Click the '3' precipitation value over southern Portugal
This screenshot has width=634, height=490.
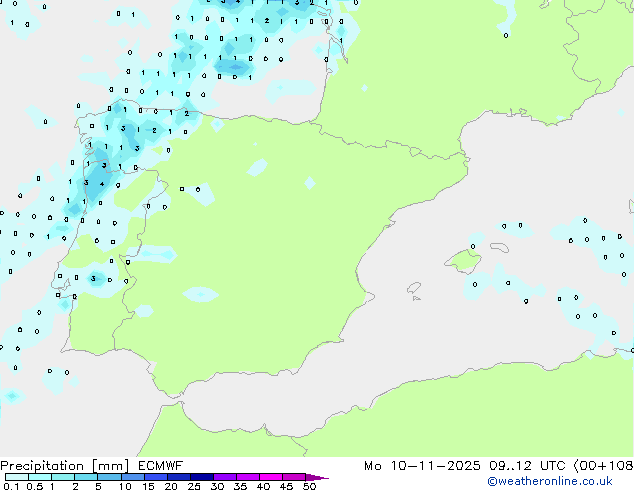93,279
